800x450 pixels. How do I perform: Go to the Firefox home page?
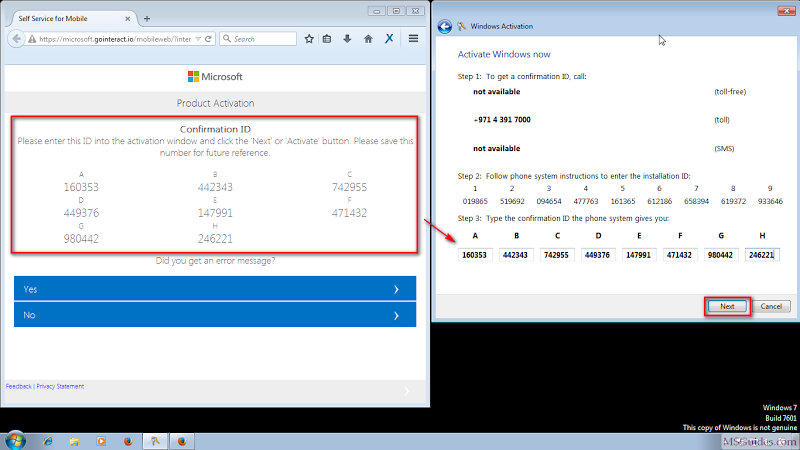[x=368, y=39]
